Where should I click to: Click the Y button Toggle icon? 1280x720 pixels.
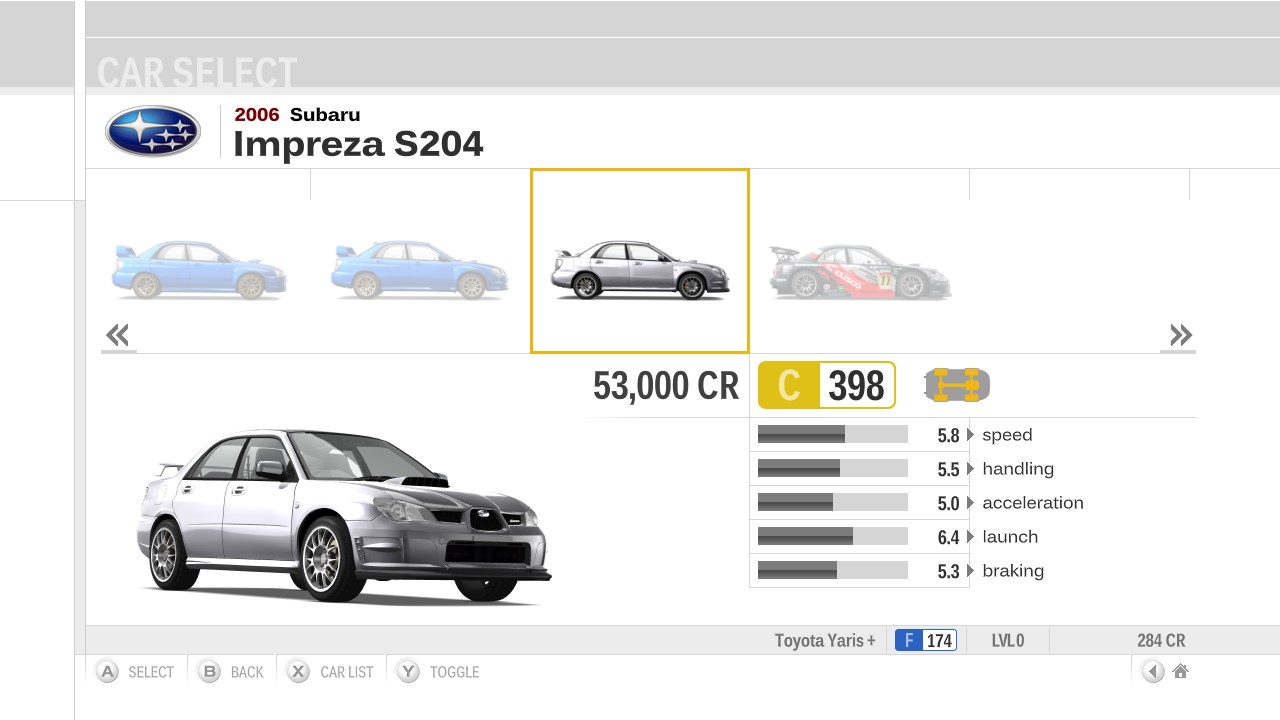[408, 671]
